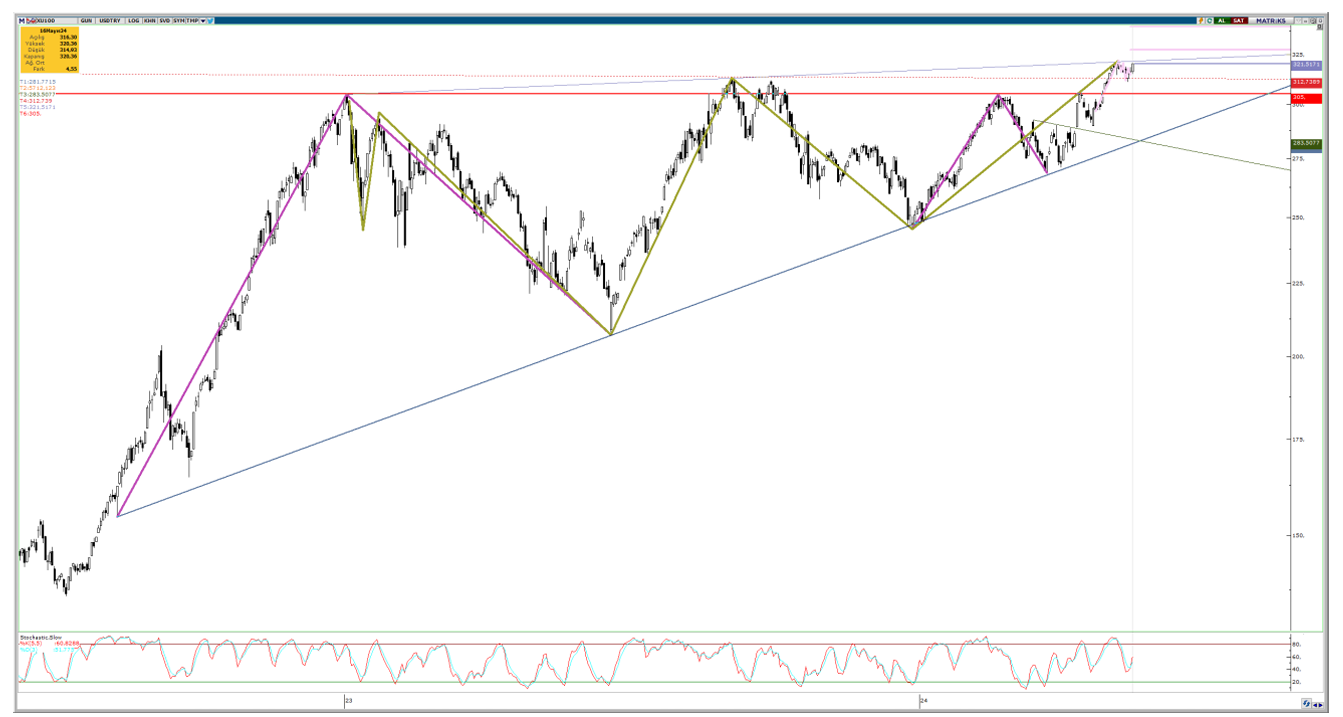The image size is (1343, 717).
Task: Click the chart icon beside the symbol box
Action: point(31,20)
